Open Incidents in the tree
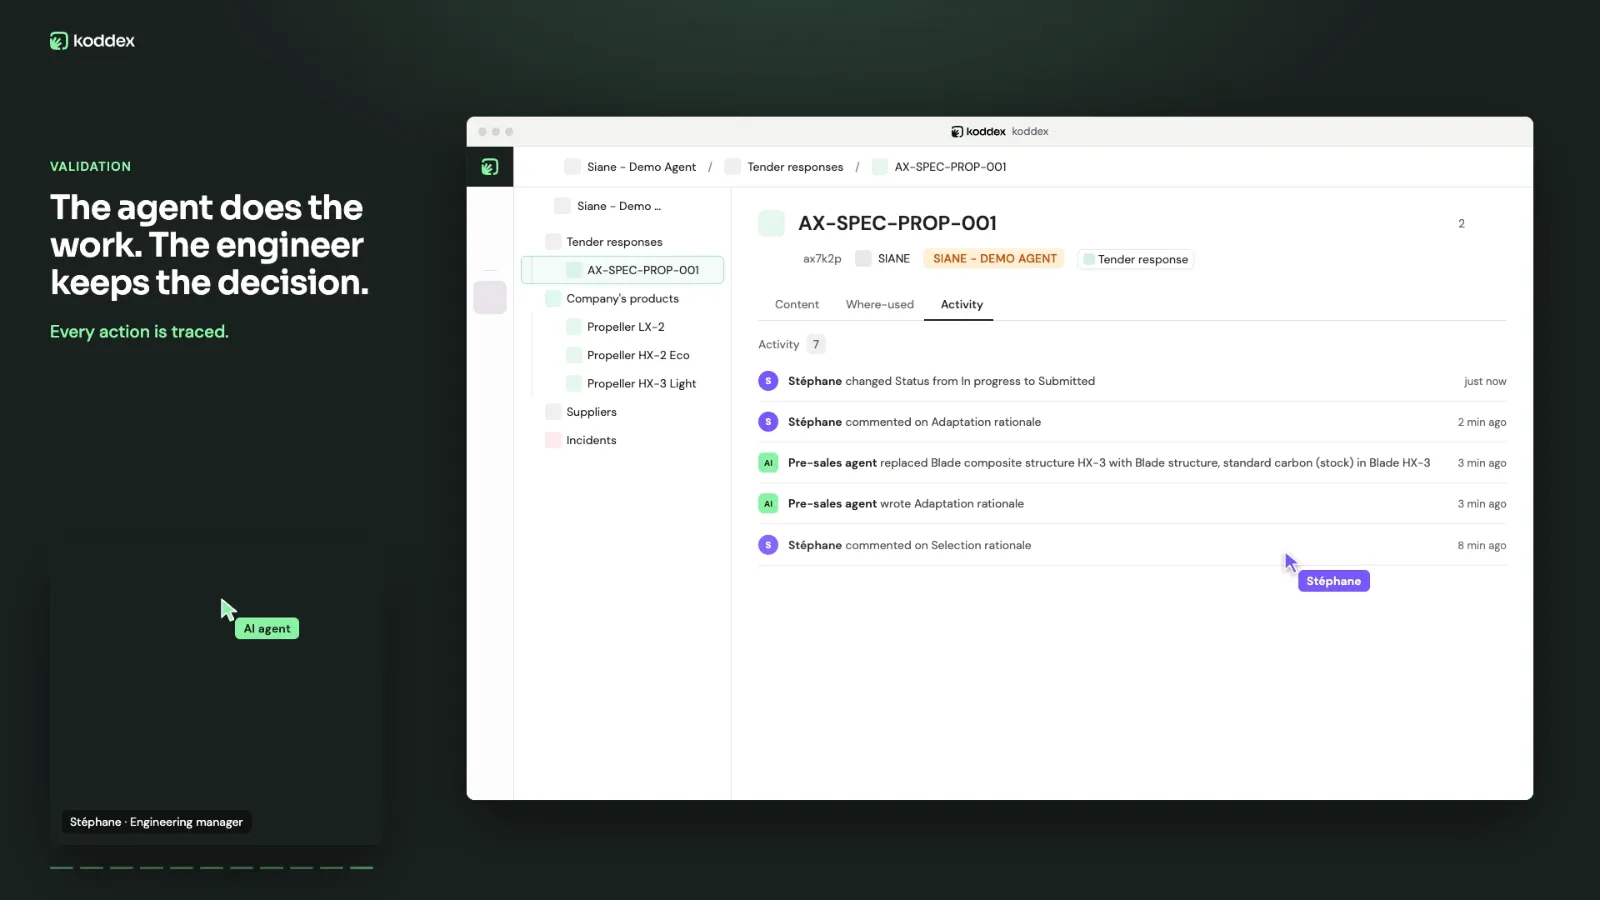1600x900 pixels. pyautogui.click(x=591, y=440)
